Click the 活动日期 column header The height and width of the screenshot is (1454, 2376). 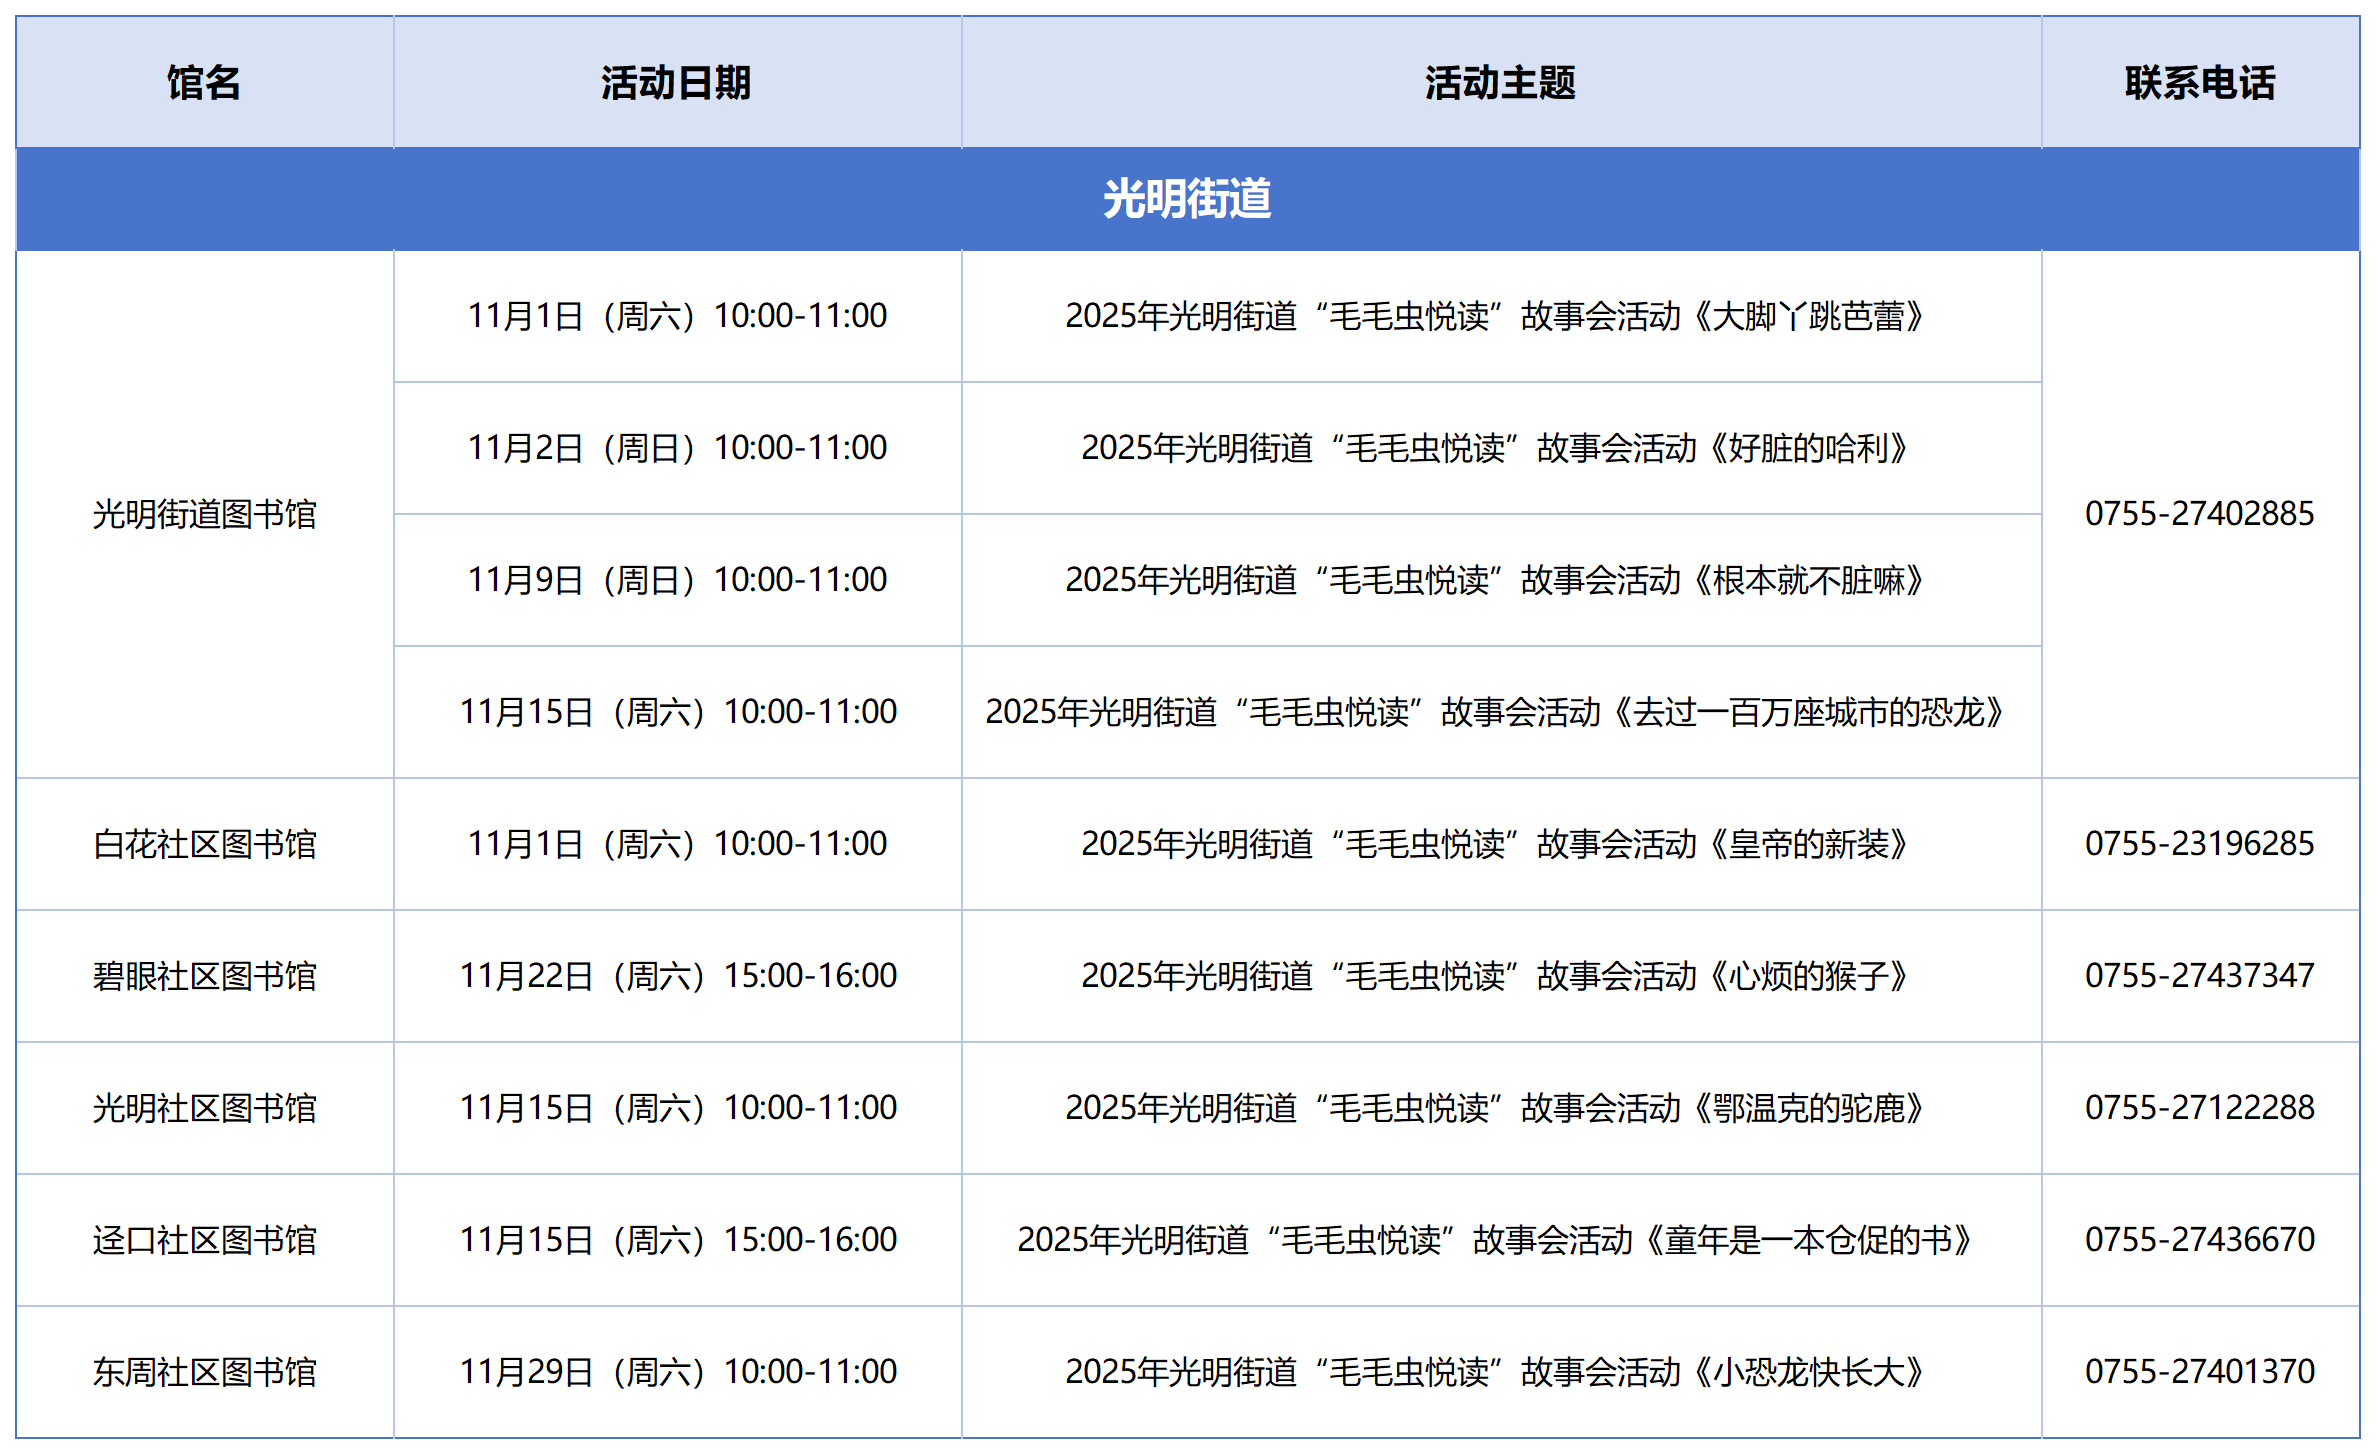[x=676, y=82]
